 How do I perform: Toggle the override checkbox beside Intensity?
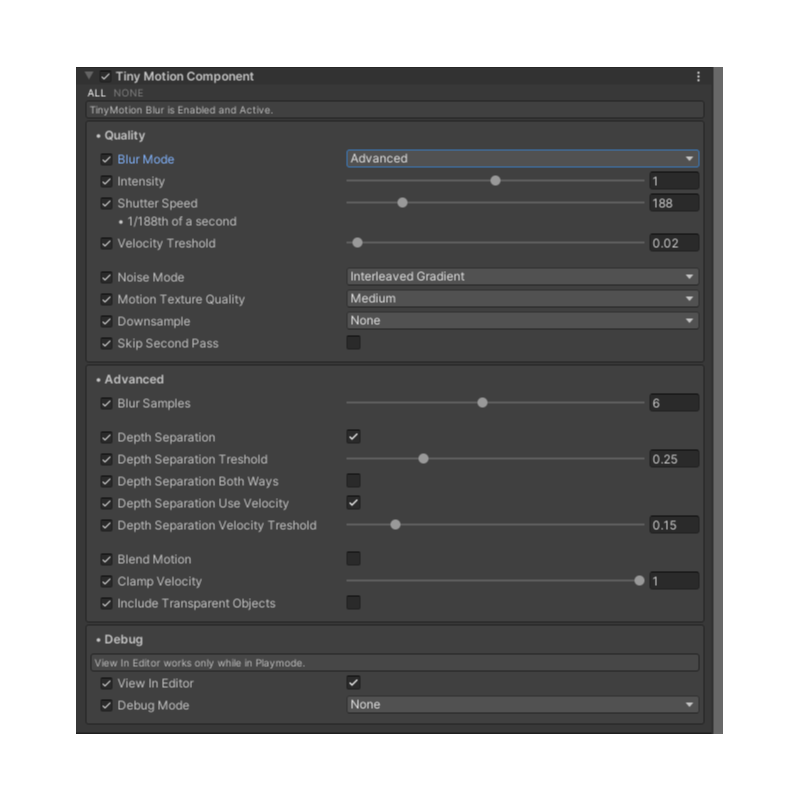coord(106,181)
